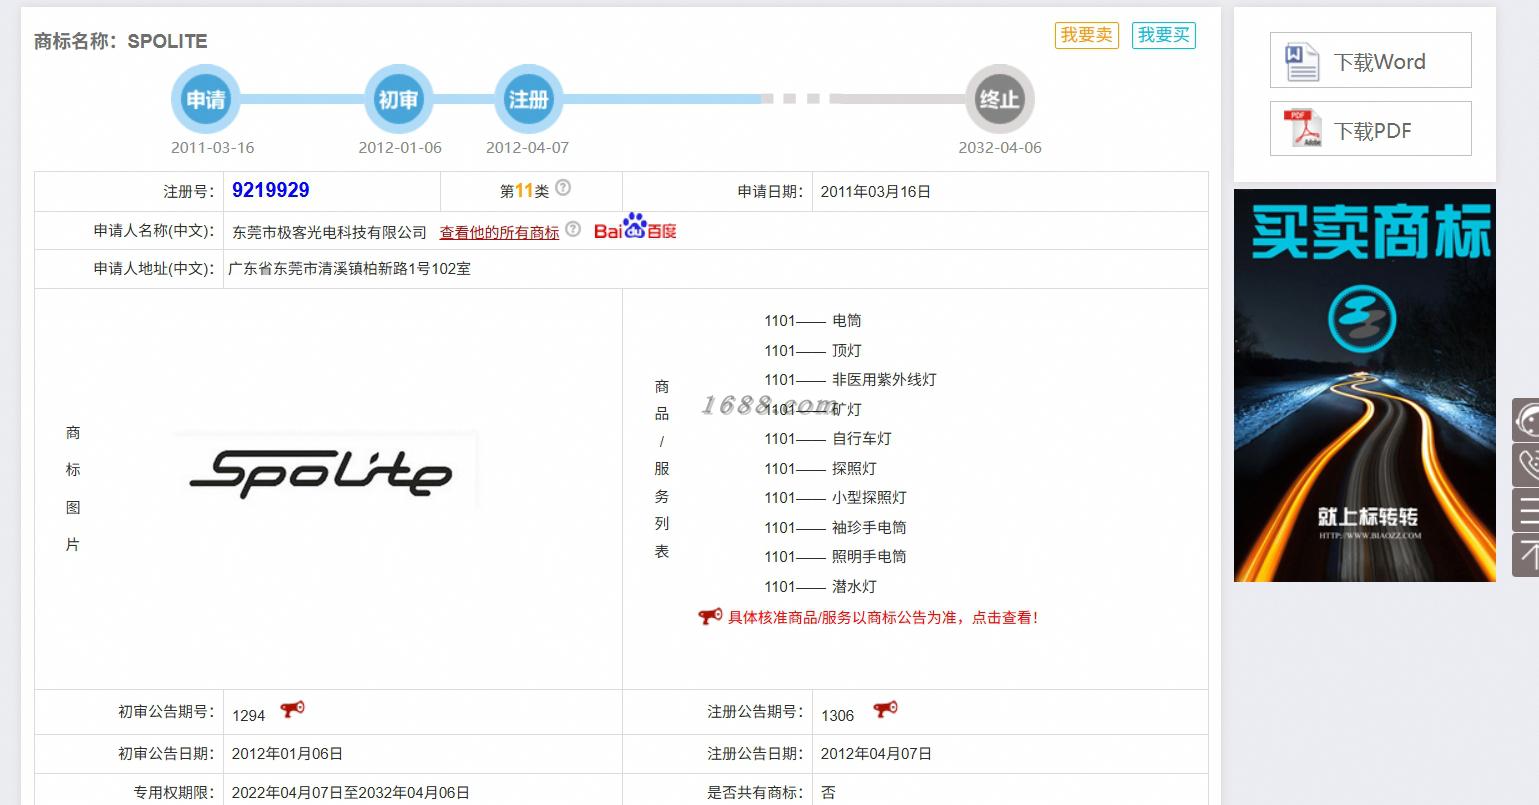Open 具体核准商品/服务以商标公告为准 notice link
Screen dimensions: 1539x805
tap(882, 618)
